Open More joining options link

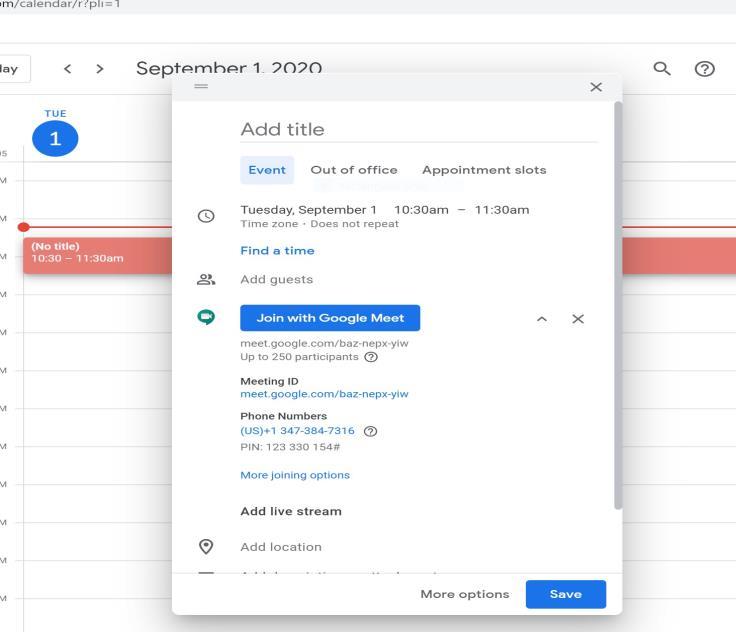tap(295, 475)
